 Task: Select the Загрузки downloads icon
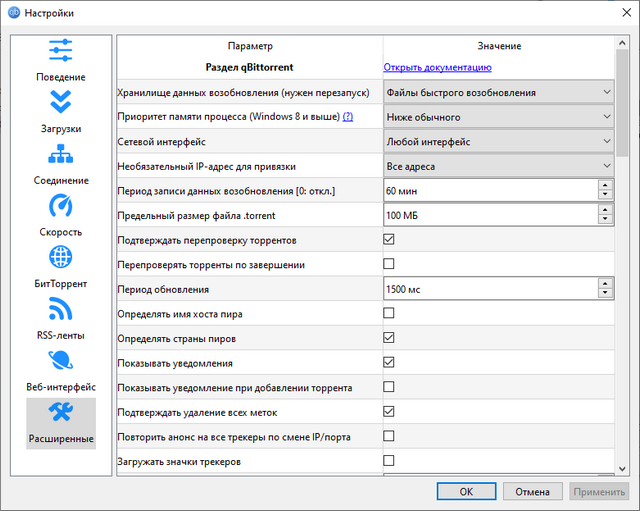(61, 103)
